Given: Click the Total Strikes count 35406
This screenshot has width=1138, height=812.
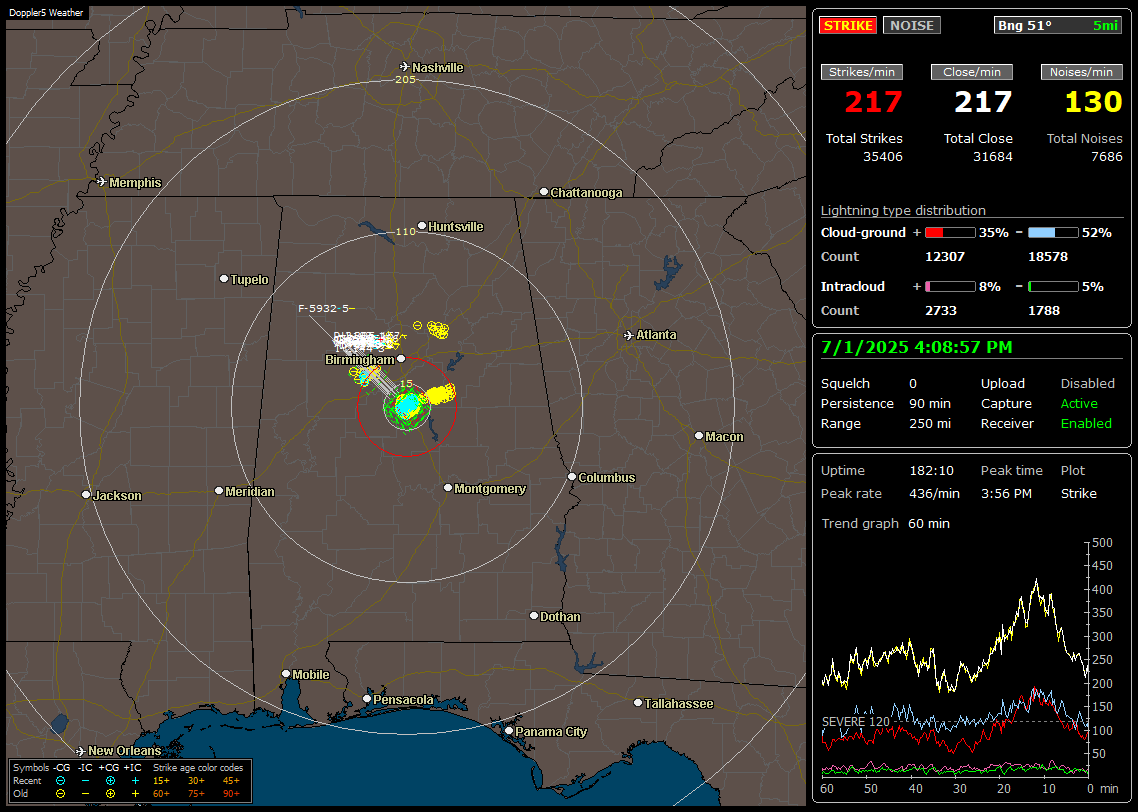Looking at the screenshot, I should (883, 157).
